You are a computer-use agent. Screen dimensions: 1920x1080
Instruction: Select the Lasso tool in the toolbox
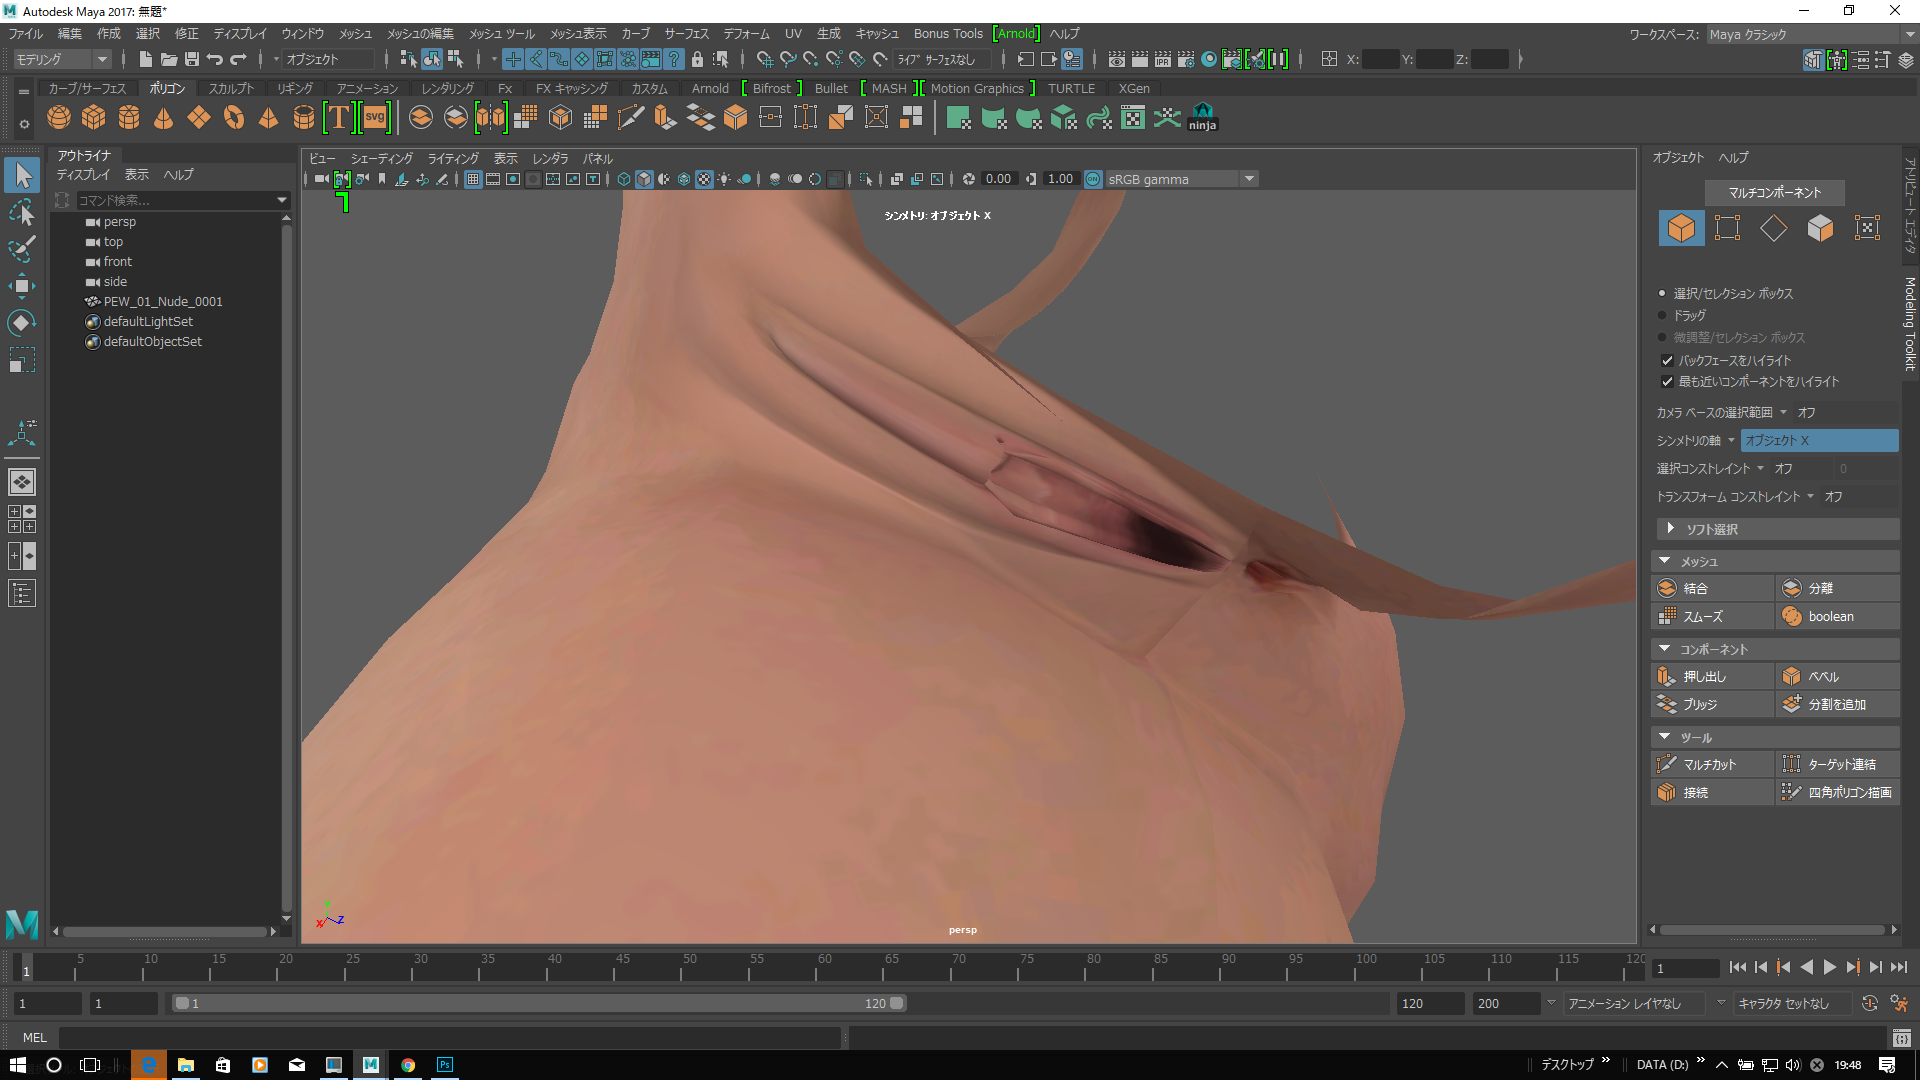[21, 213]
